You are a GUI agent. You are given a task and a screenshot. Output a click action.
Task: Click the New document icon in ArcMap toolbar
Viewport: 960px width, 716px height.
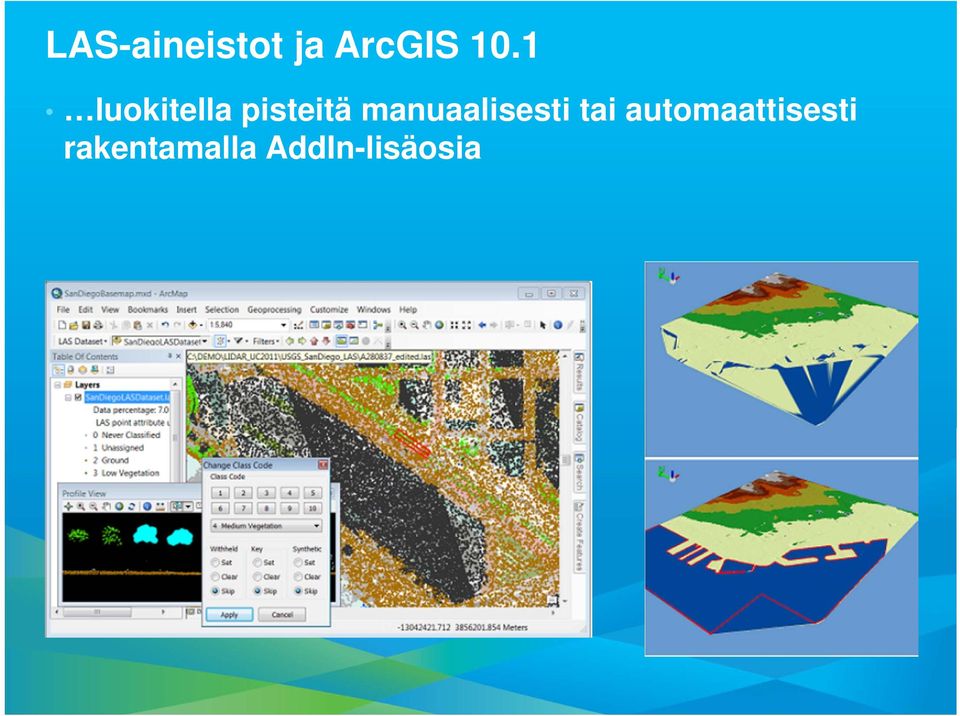[62, 325]
